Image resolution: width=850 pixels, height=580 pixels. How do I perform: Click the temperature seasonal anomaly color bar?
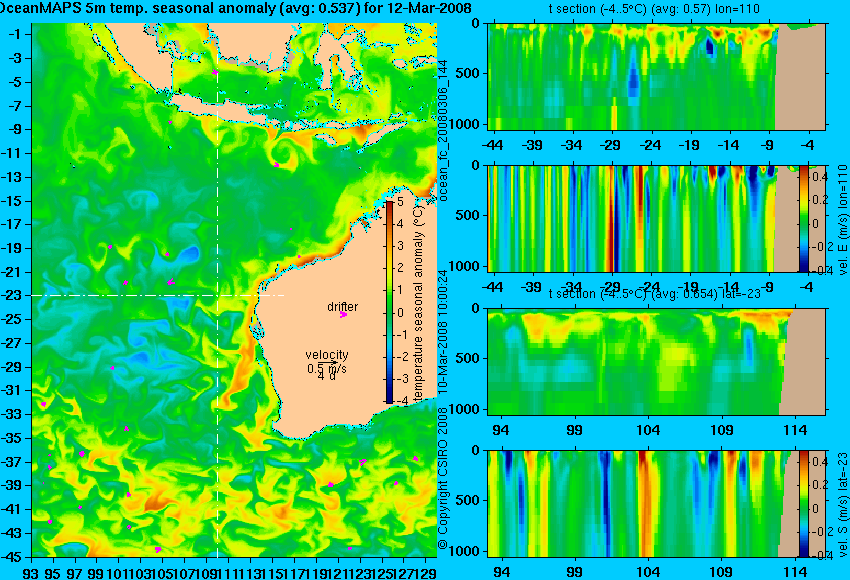point(389,302)
